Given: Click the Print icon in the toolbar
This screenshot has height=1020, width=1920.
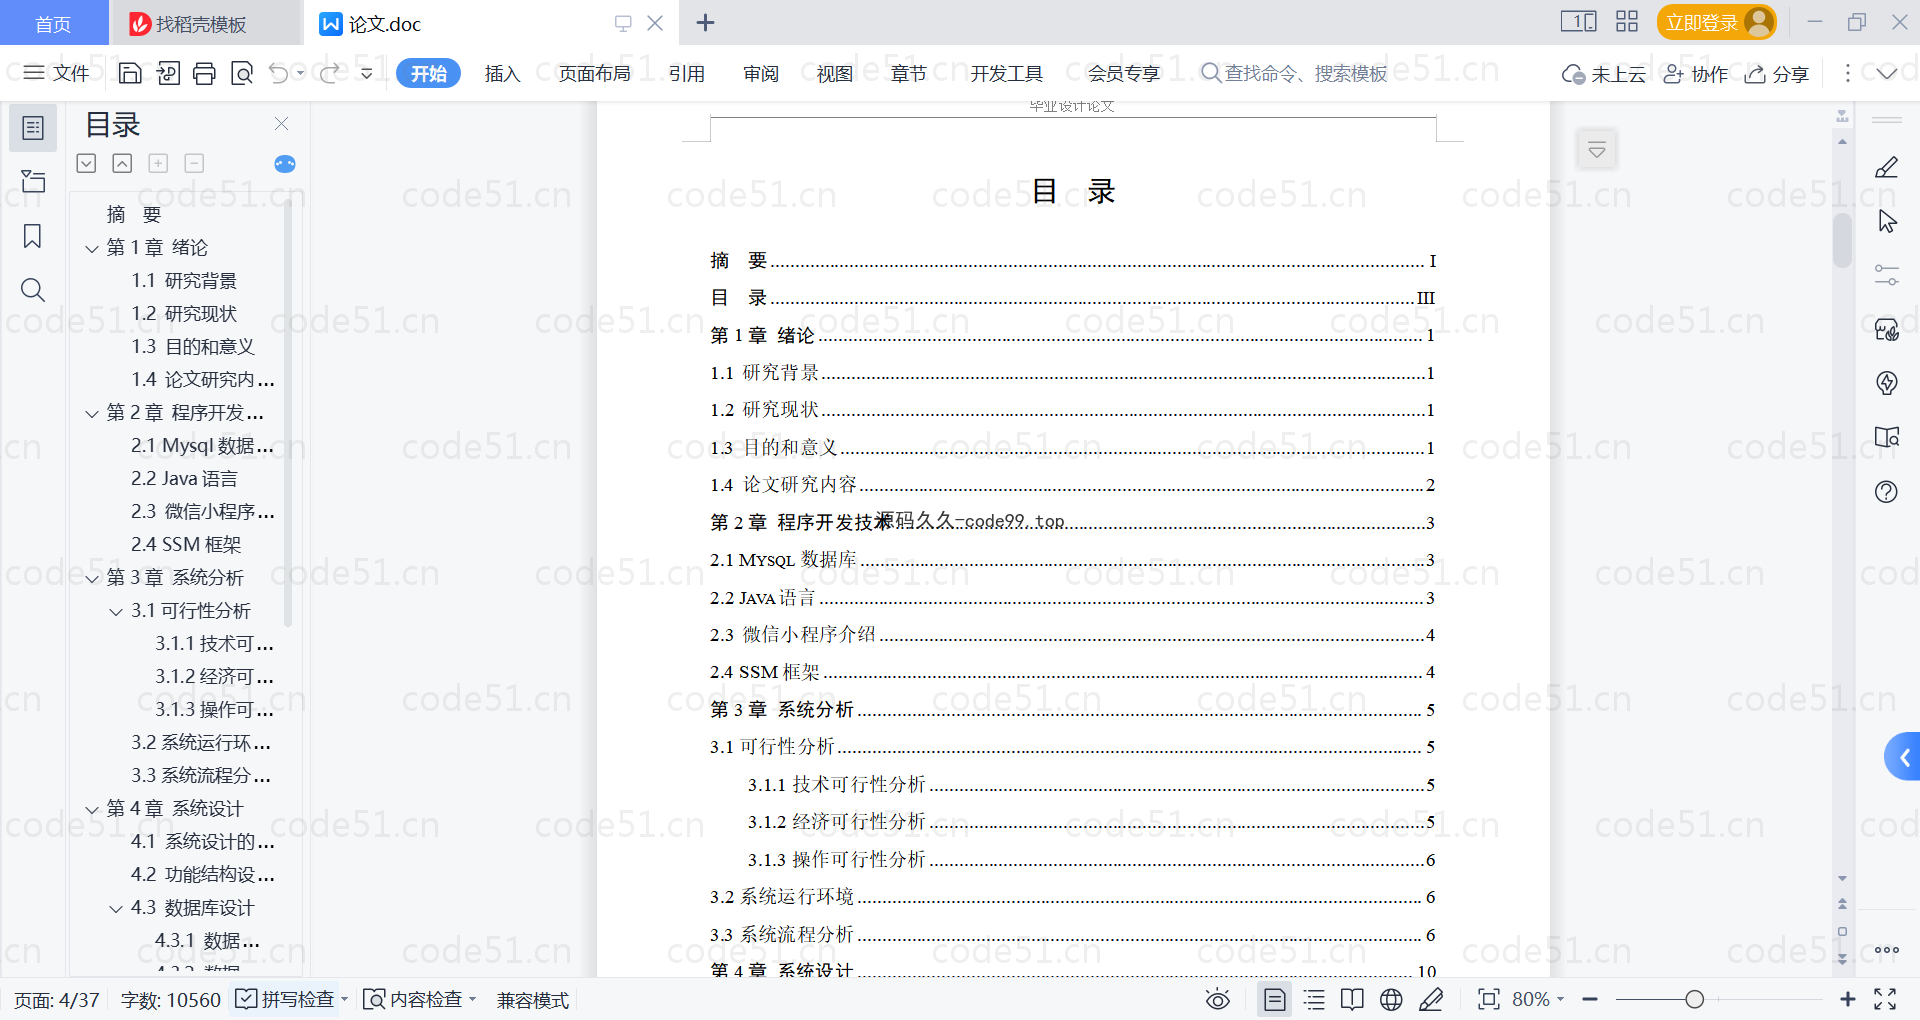Looking at the screenshot, I should coord(204,73).
